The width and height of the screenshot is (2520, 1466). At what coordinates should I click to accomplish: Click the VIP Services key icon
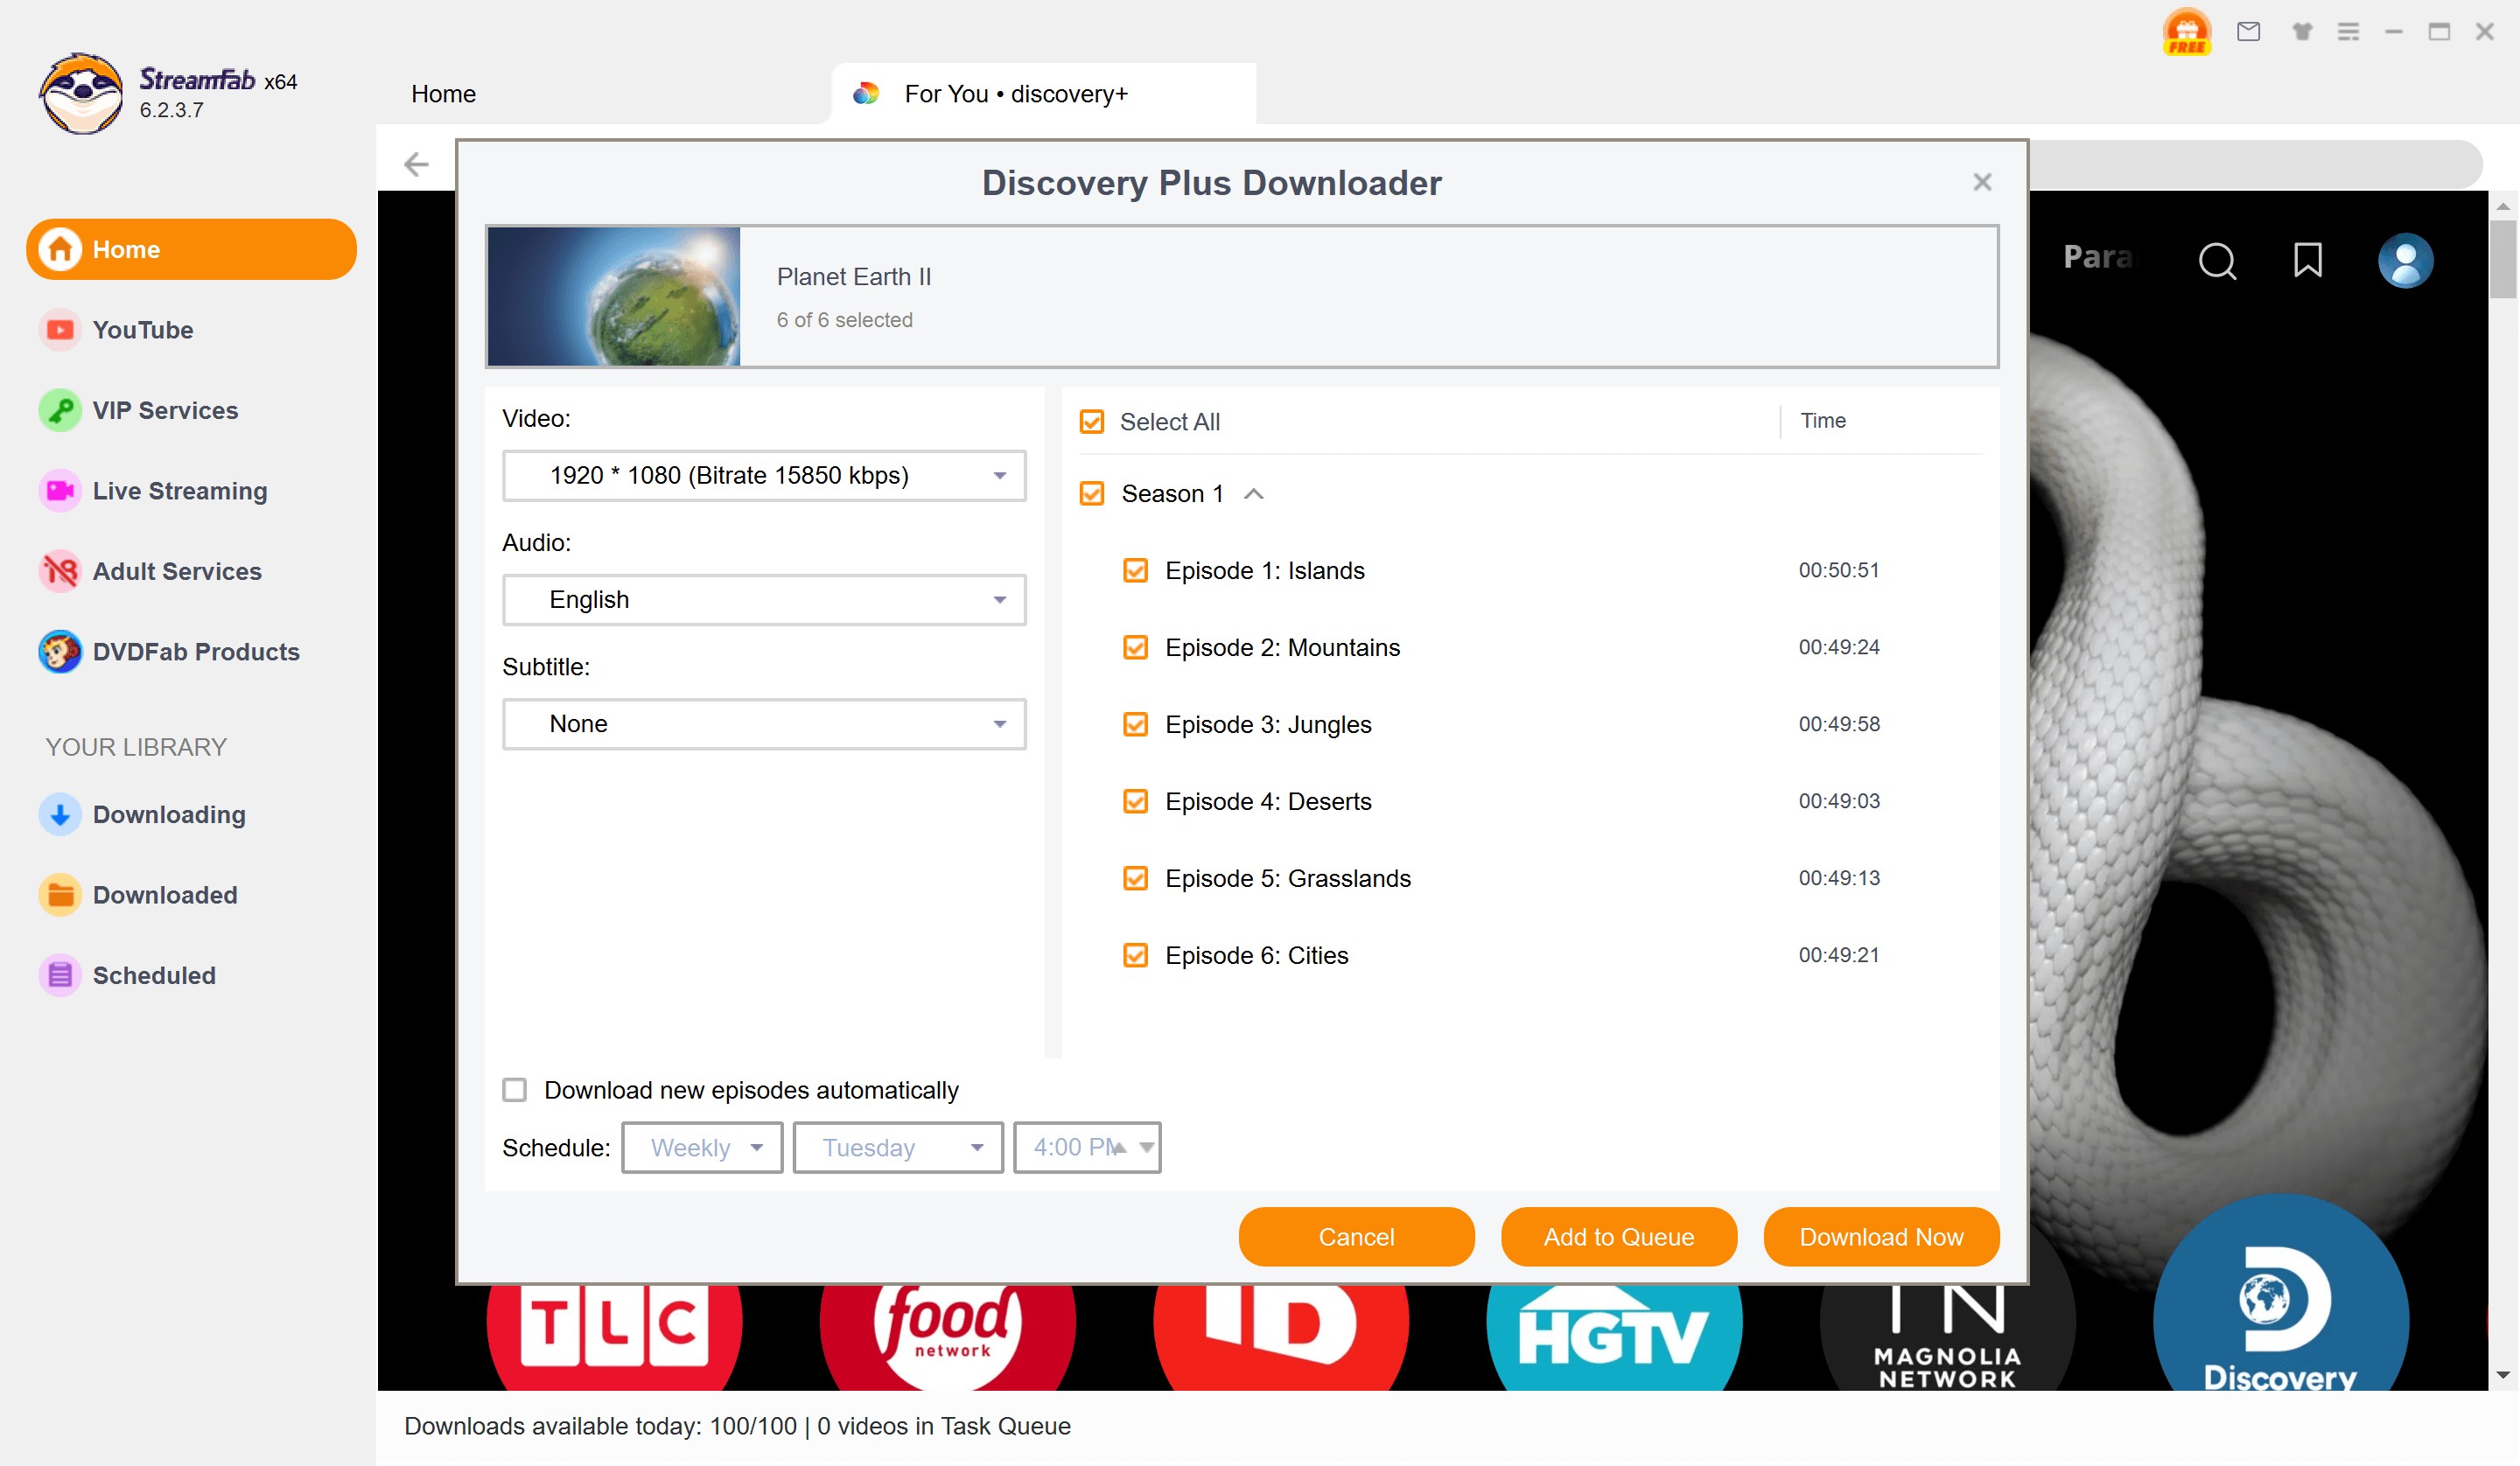click(x=60, y=410)
